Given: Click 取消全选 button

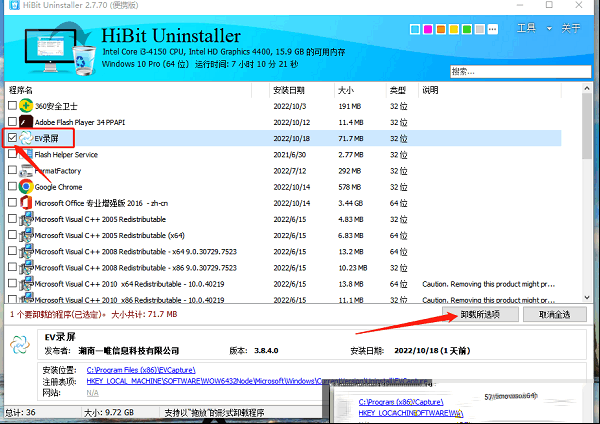Looking at the screenshot, I should 554,315.
